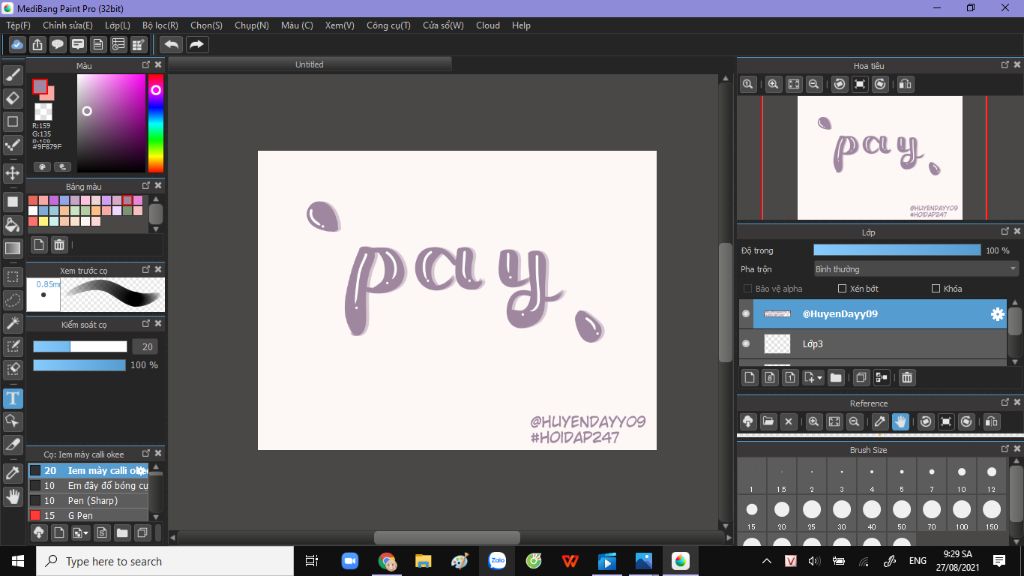Click the Select Pen tool icon
The width and height of the screenshot is (1024, 576).
(12, 346)
